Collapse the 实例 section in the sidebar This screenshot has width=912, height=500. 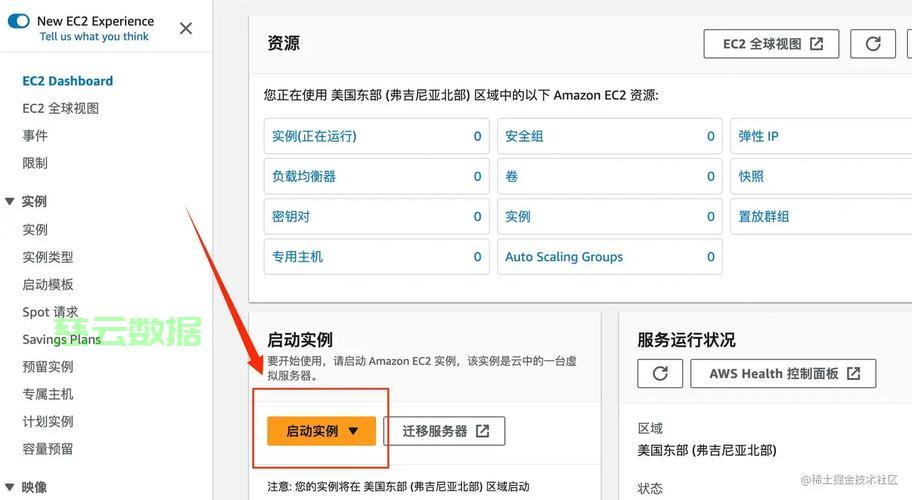(9, 201)
